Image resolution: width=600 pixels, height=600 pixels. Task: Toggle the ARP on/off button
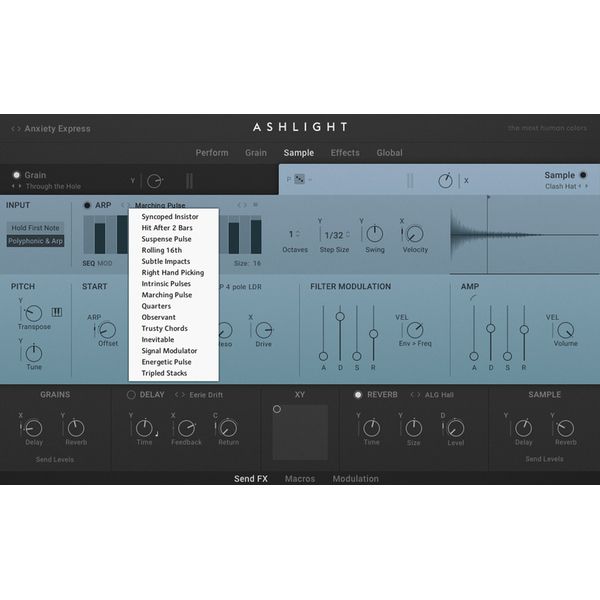click(87, 205)
